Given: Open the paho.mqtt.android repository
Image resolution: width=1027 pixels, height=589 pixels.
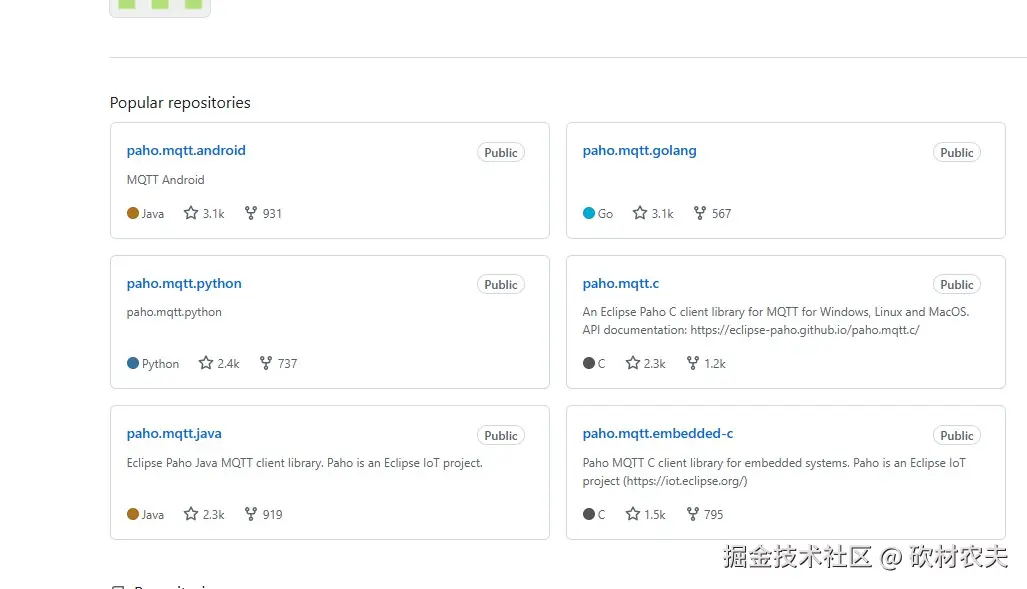Looking at the screenshot, I should point(186,151).
